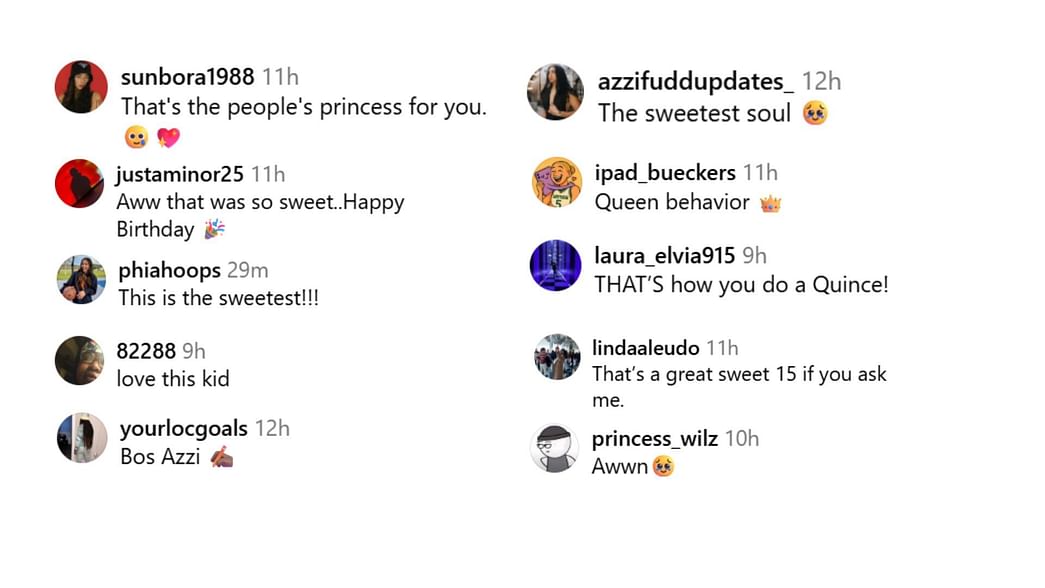The height and width of the screenshot is (588, 1045).
Task: Click the ipad_bueckers username
Action: click(665, 173)
